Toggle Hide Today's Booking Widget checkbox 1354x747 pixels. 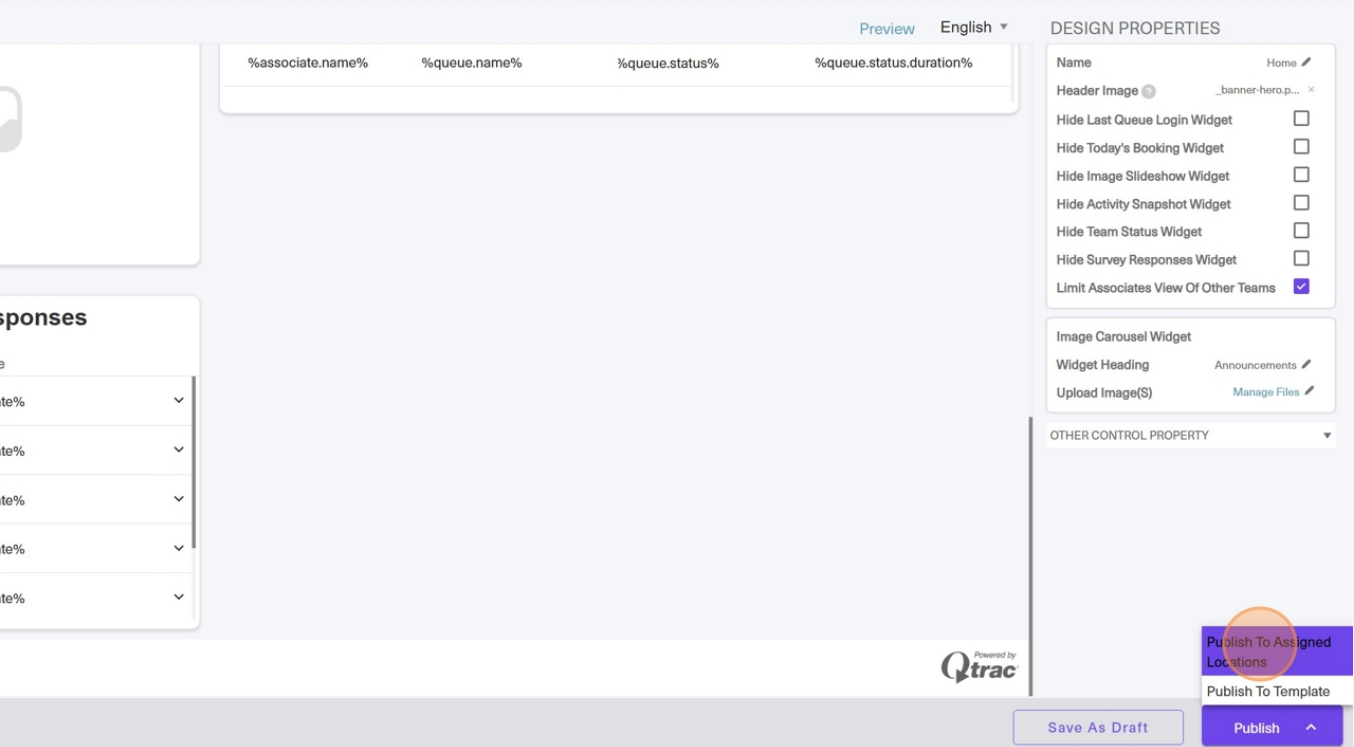pyautogui.click(x=1301, y=146)
